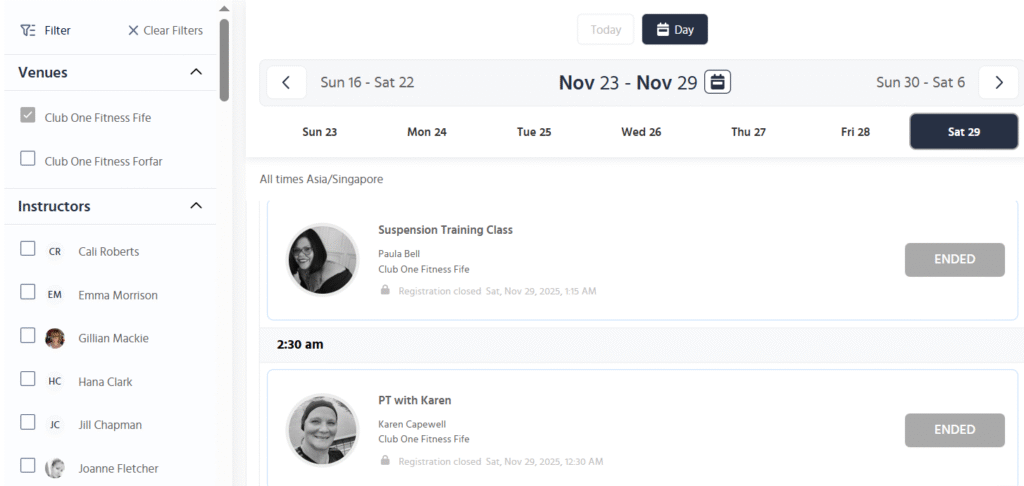Click the Joanne Fletcher avatar icon
This screenshot has height=486, width=1024.
pos(55,468)
